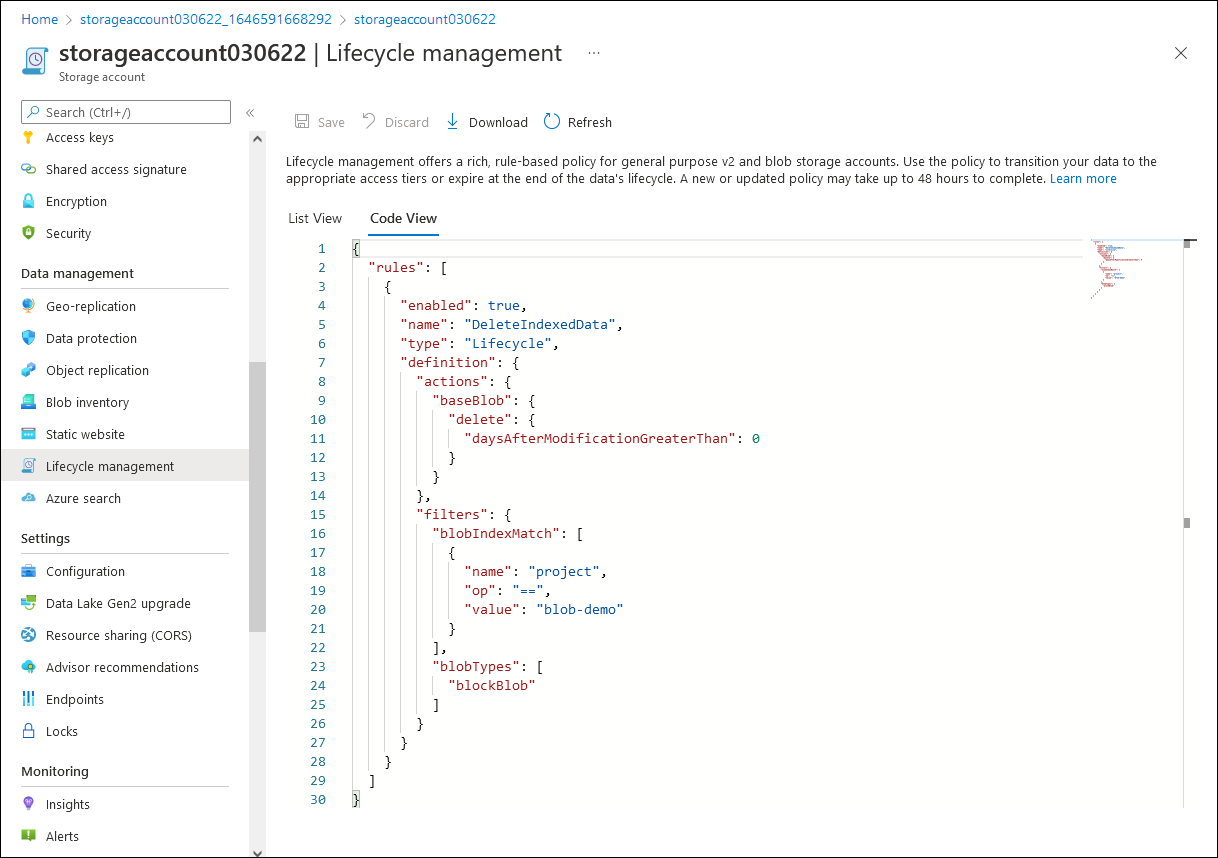This screenshot has width=1218, height=858.
Task: Click the Security shield icon
Action: click(x=28, y=234)
